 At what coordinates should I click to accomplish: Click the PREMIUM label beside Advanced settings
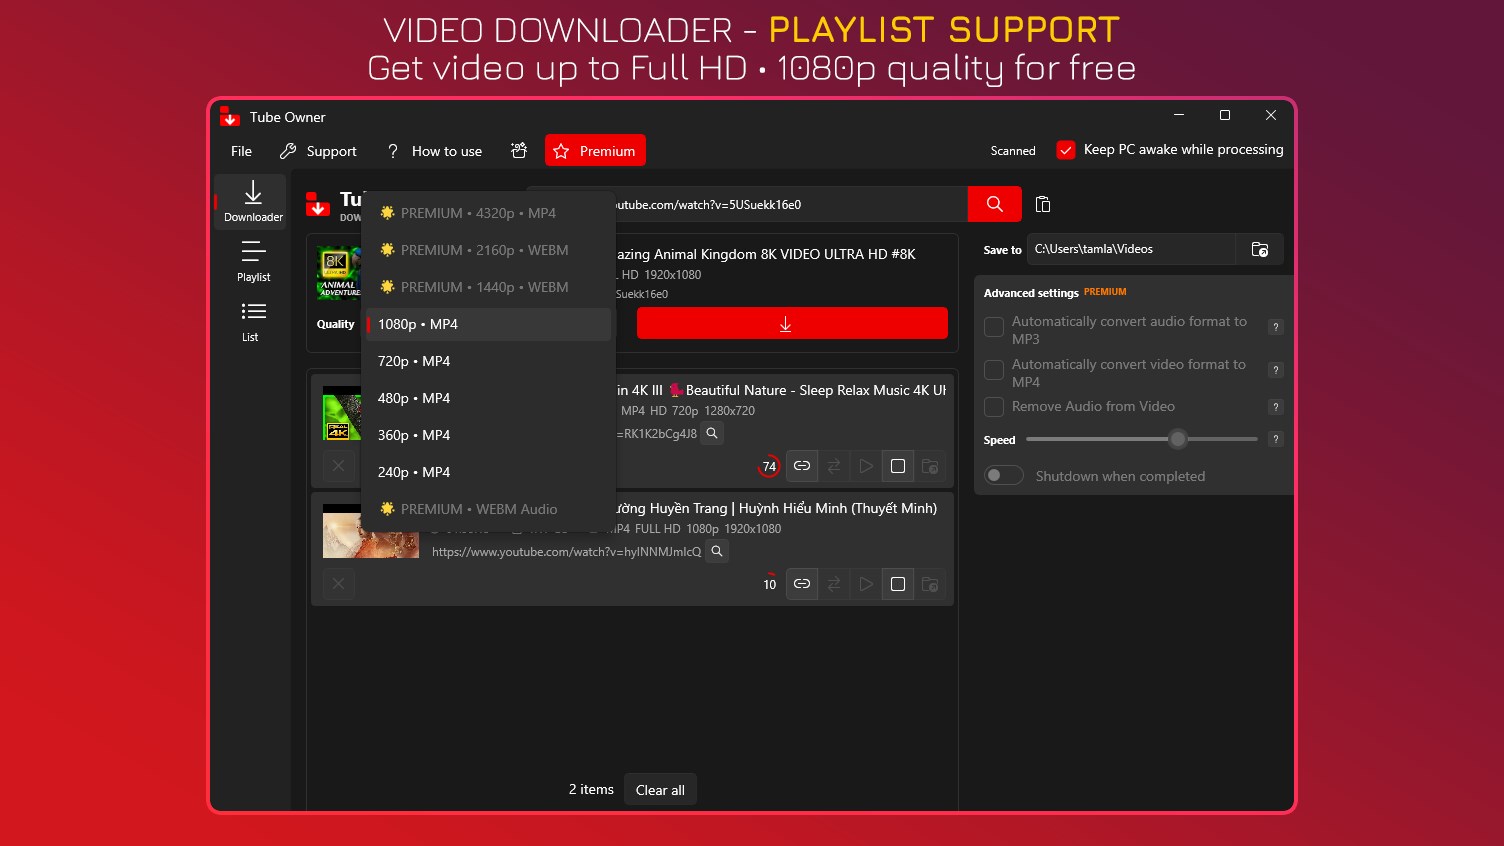pyautogui.click(x=1105, y=292)
